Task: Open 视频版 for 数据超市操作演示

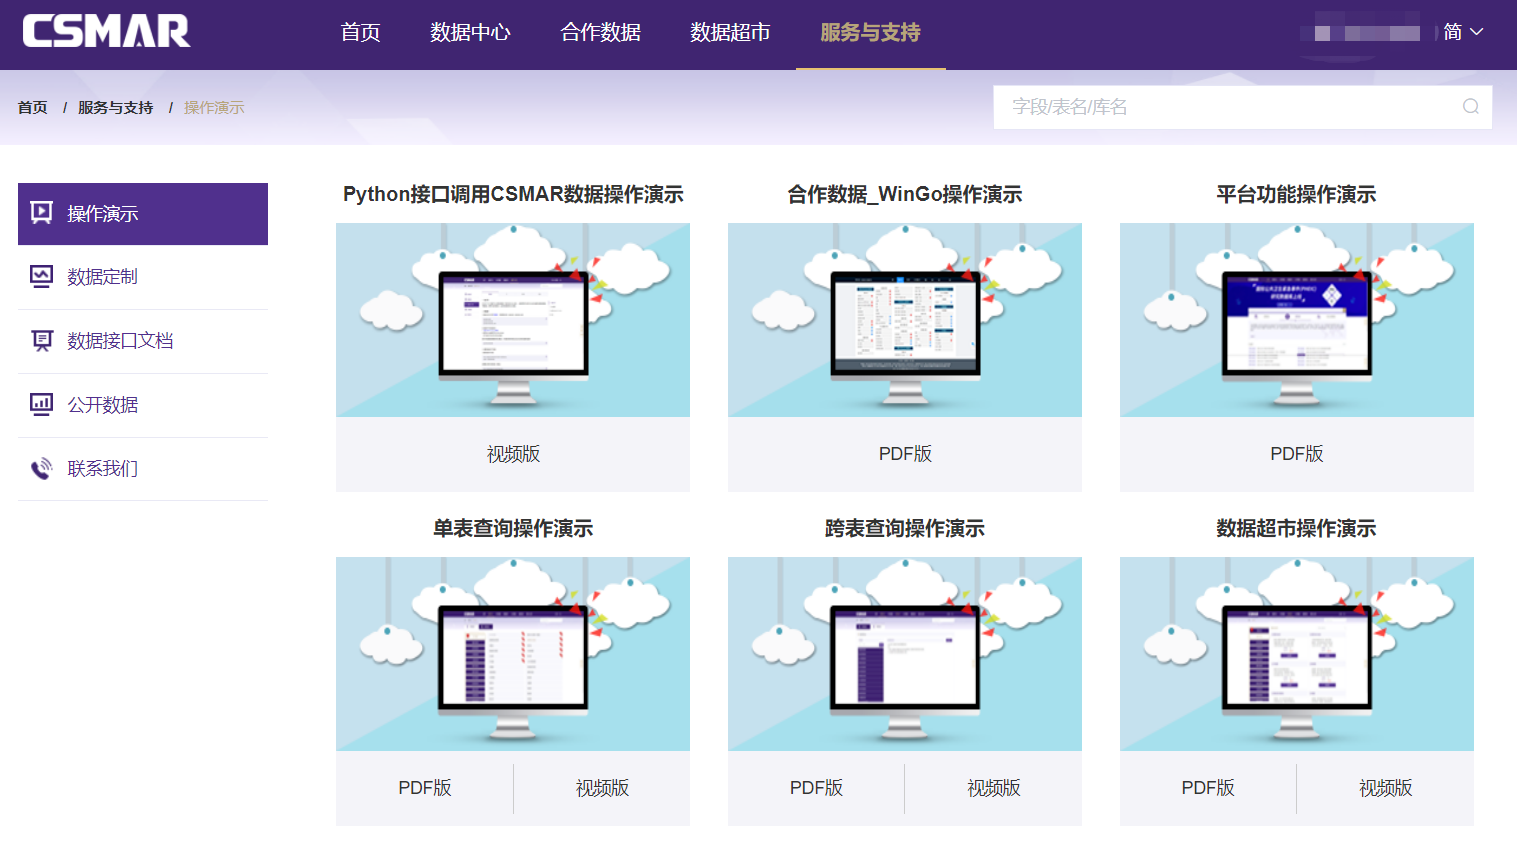Action: tap(1385, 788)
